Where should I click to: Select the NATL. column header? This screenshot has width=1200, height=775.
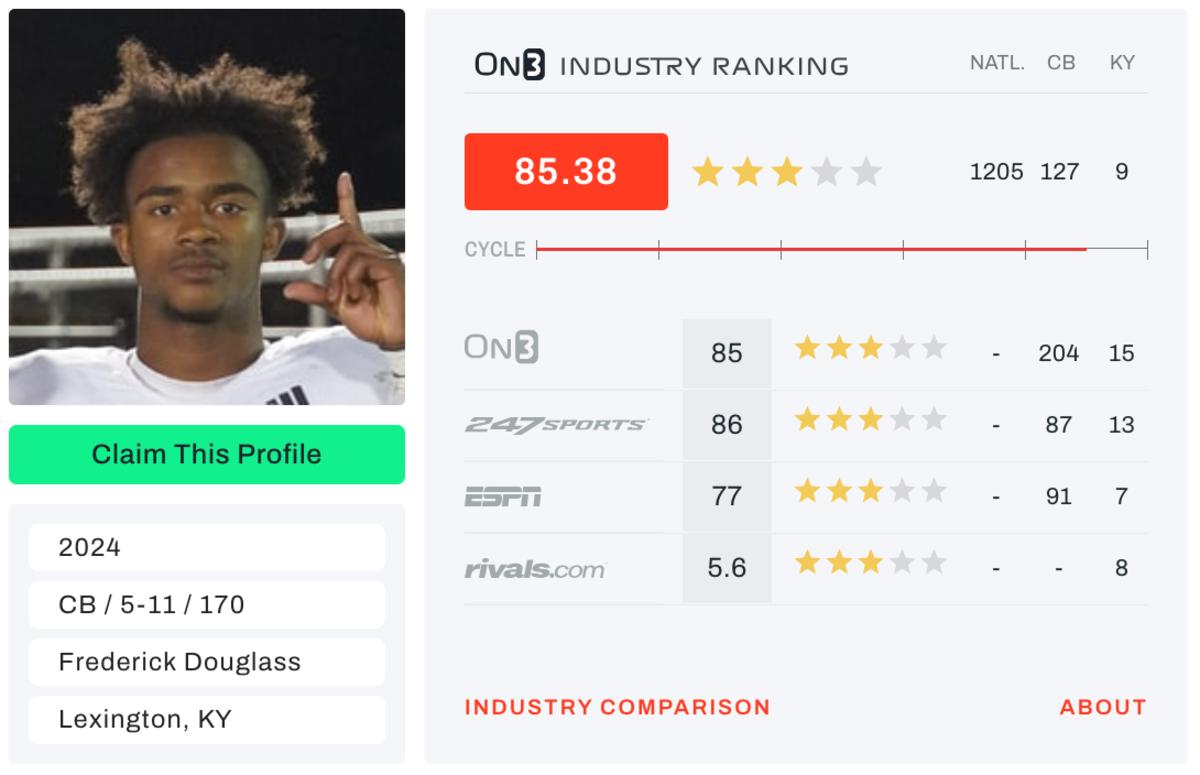coord(997,62)
